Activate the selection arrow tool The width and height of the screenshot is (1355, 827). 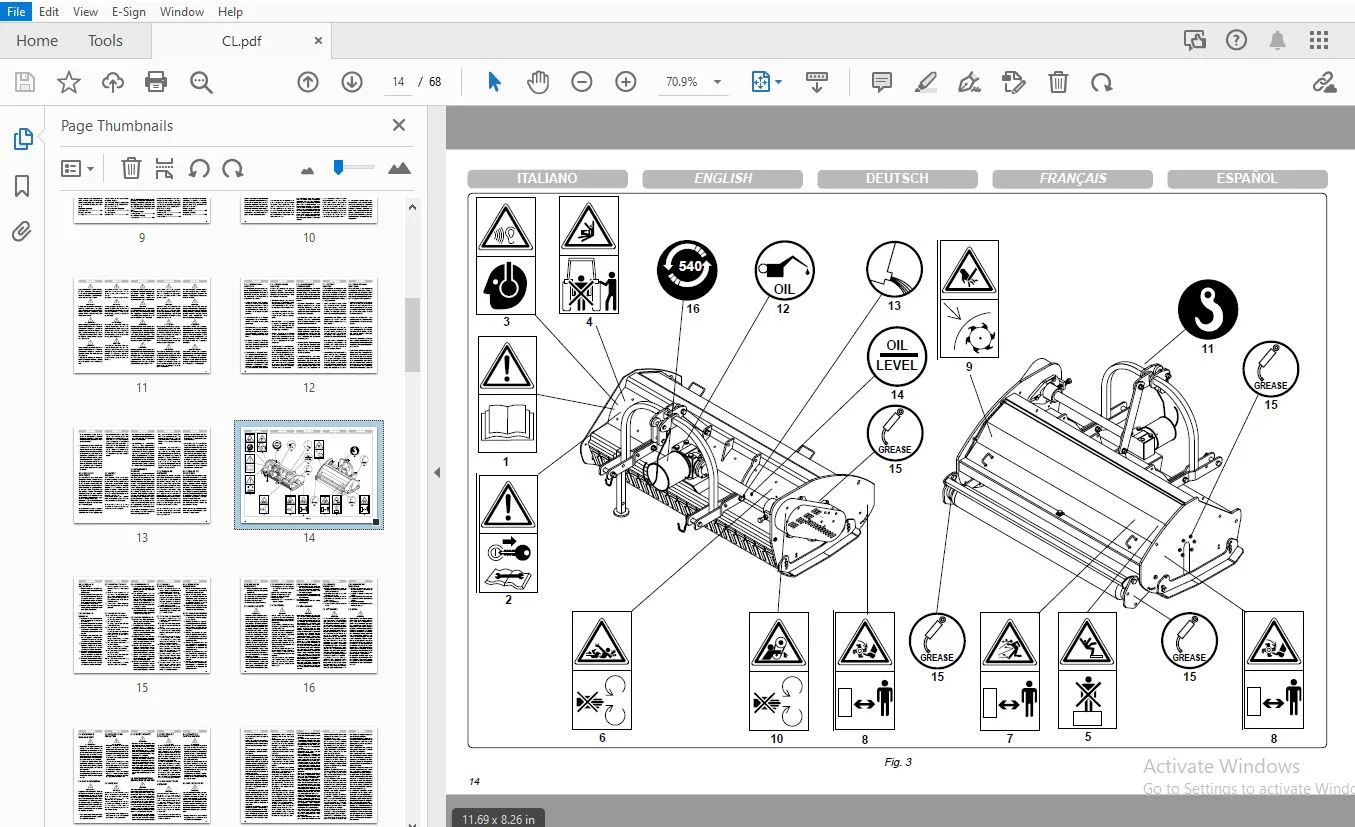pos(494,82)
